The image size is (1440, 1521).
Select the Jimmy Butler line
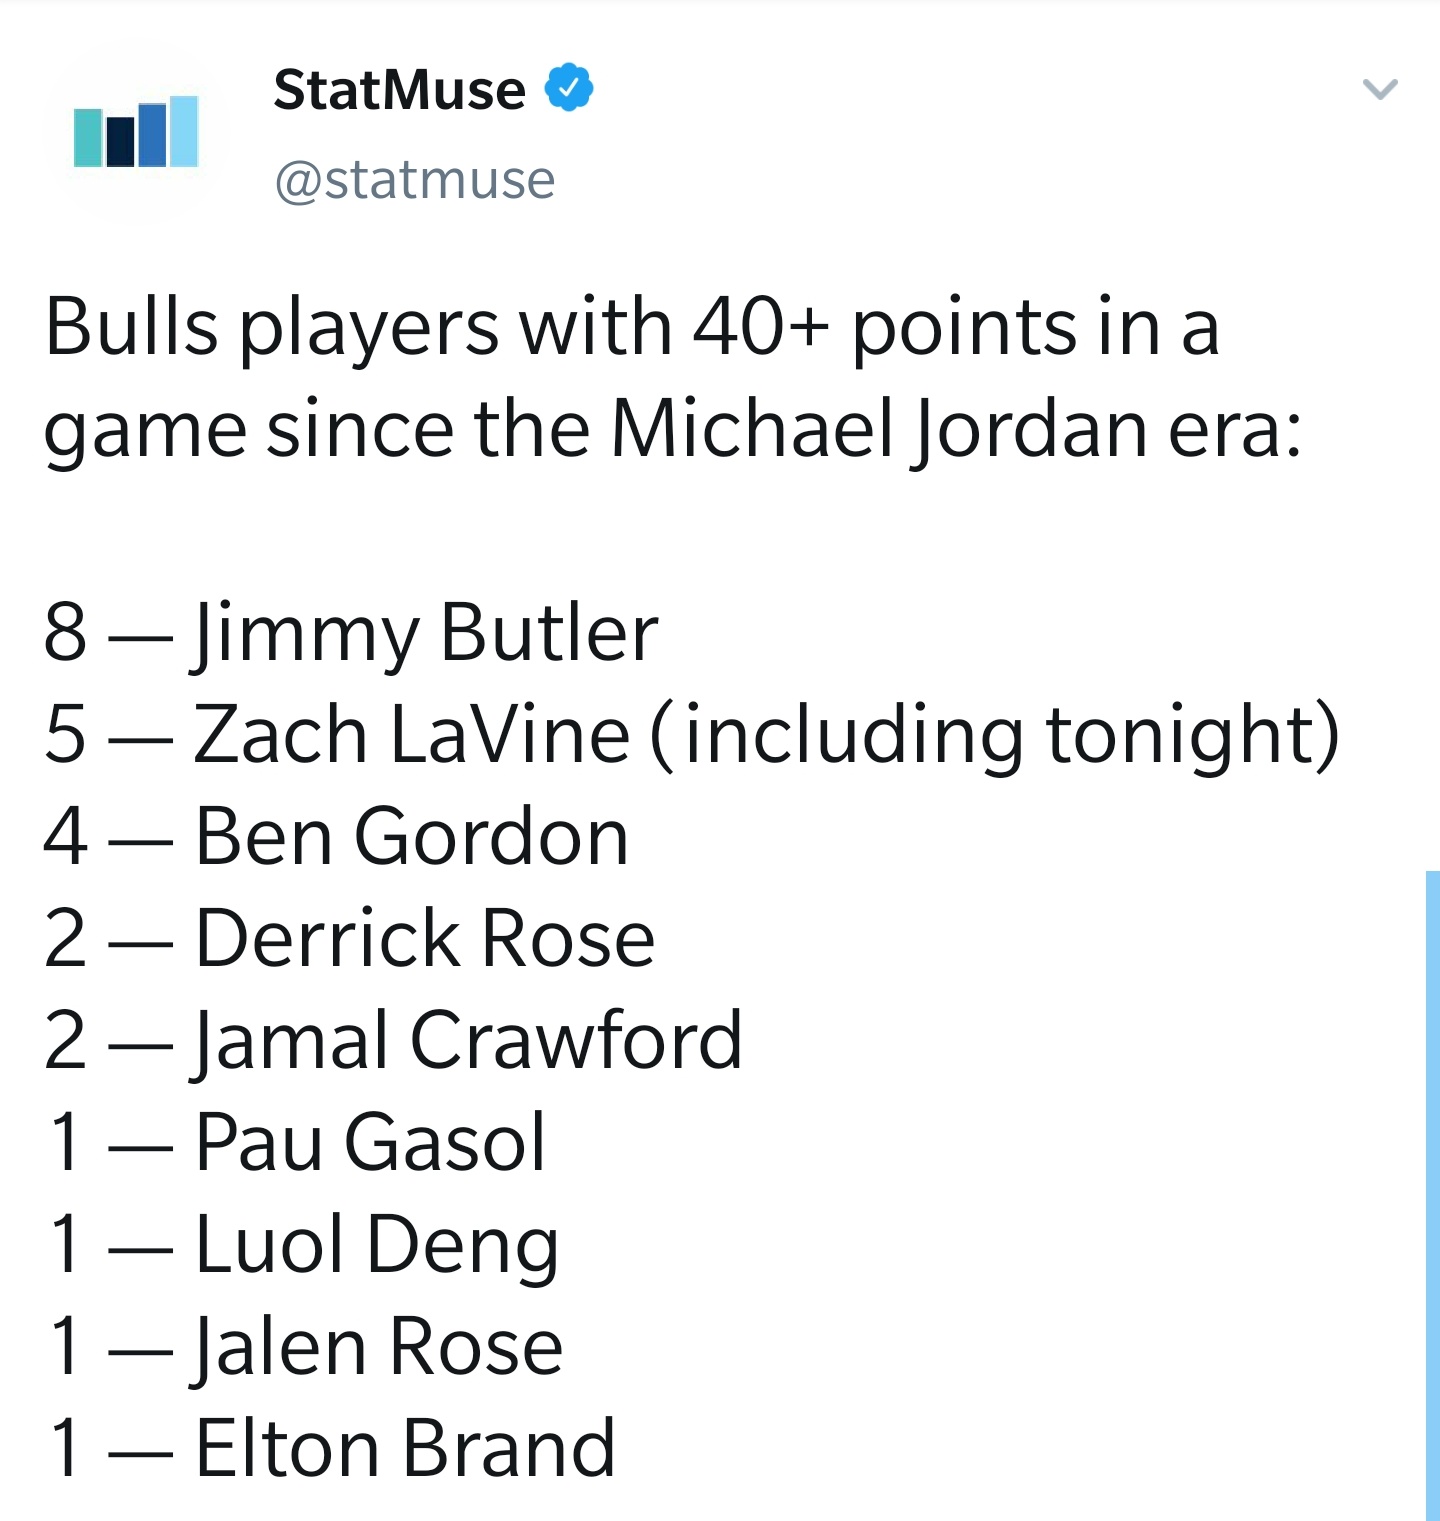point(350,633)
